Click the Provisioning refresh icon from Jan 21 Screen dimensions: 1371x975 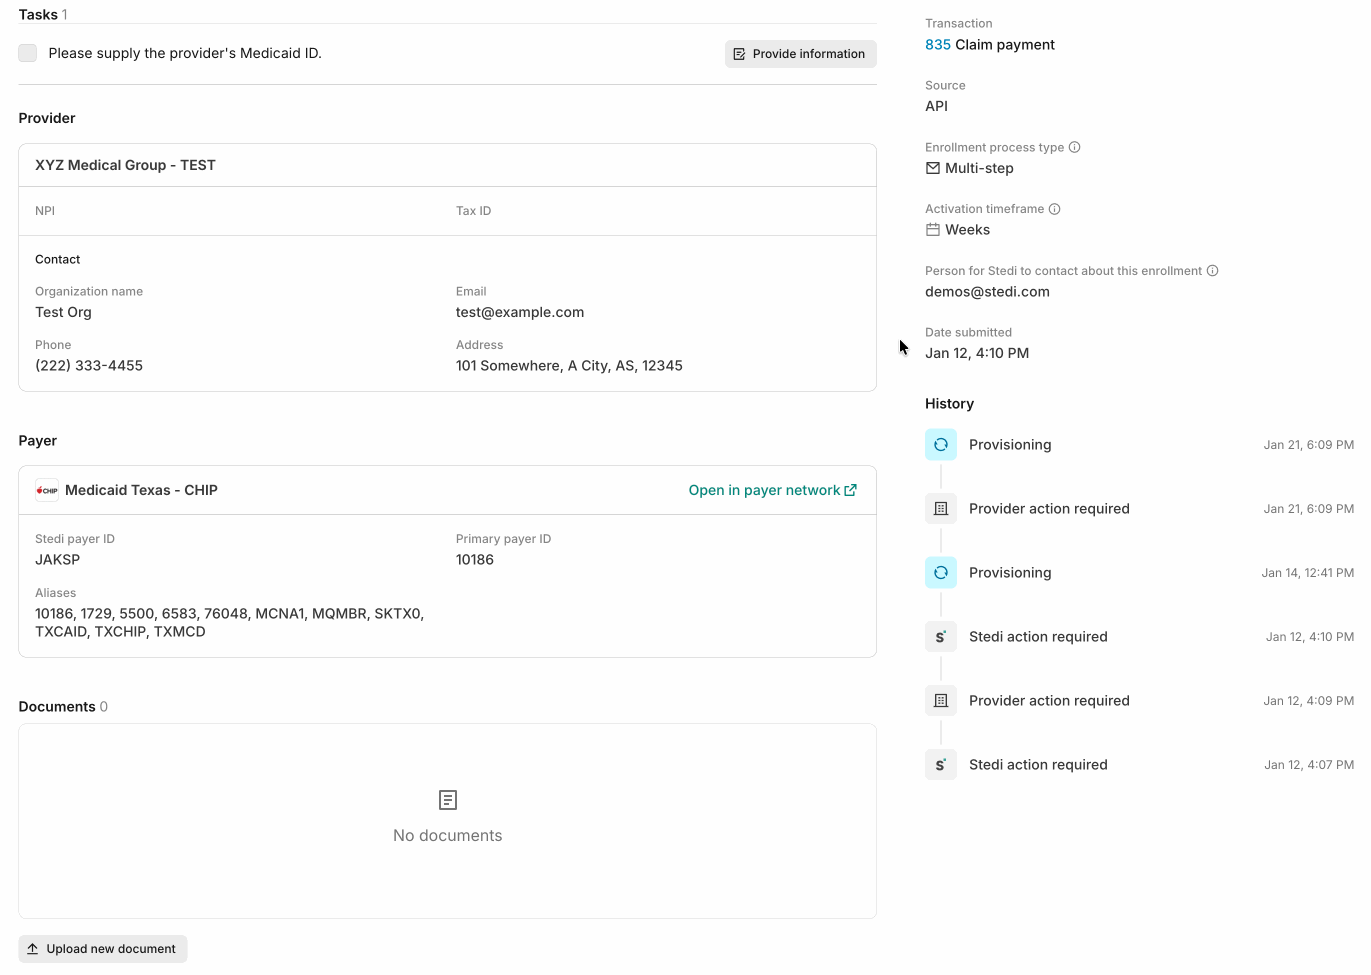(940, 444)
